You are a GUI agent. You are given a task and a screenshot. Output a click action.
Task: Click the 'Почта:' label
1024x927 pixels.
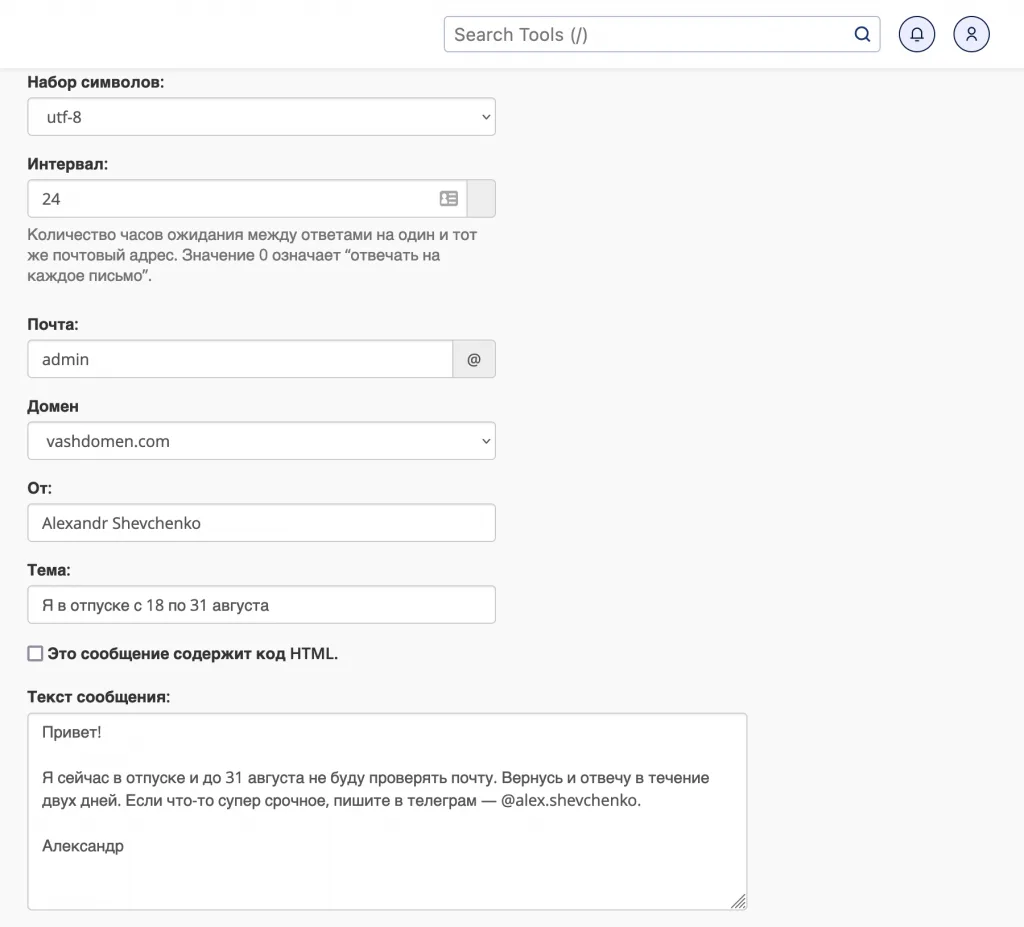pyautogui.click(x=53, y=325)
